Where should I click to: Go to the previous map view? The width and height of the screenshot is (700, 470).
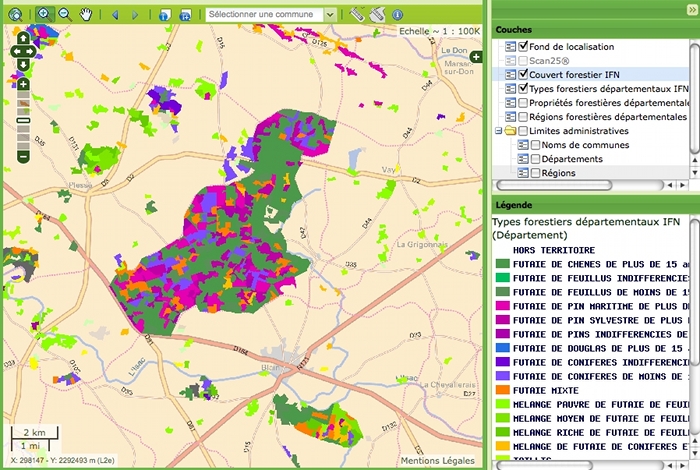point(114,15)
